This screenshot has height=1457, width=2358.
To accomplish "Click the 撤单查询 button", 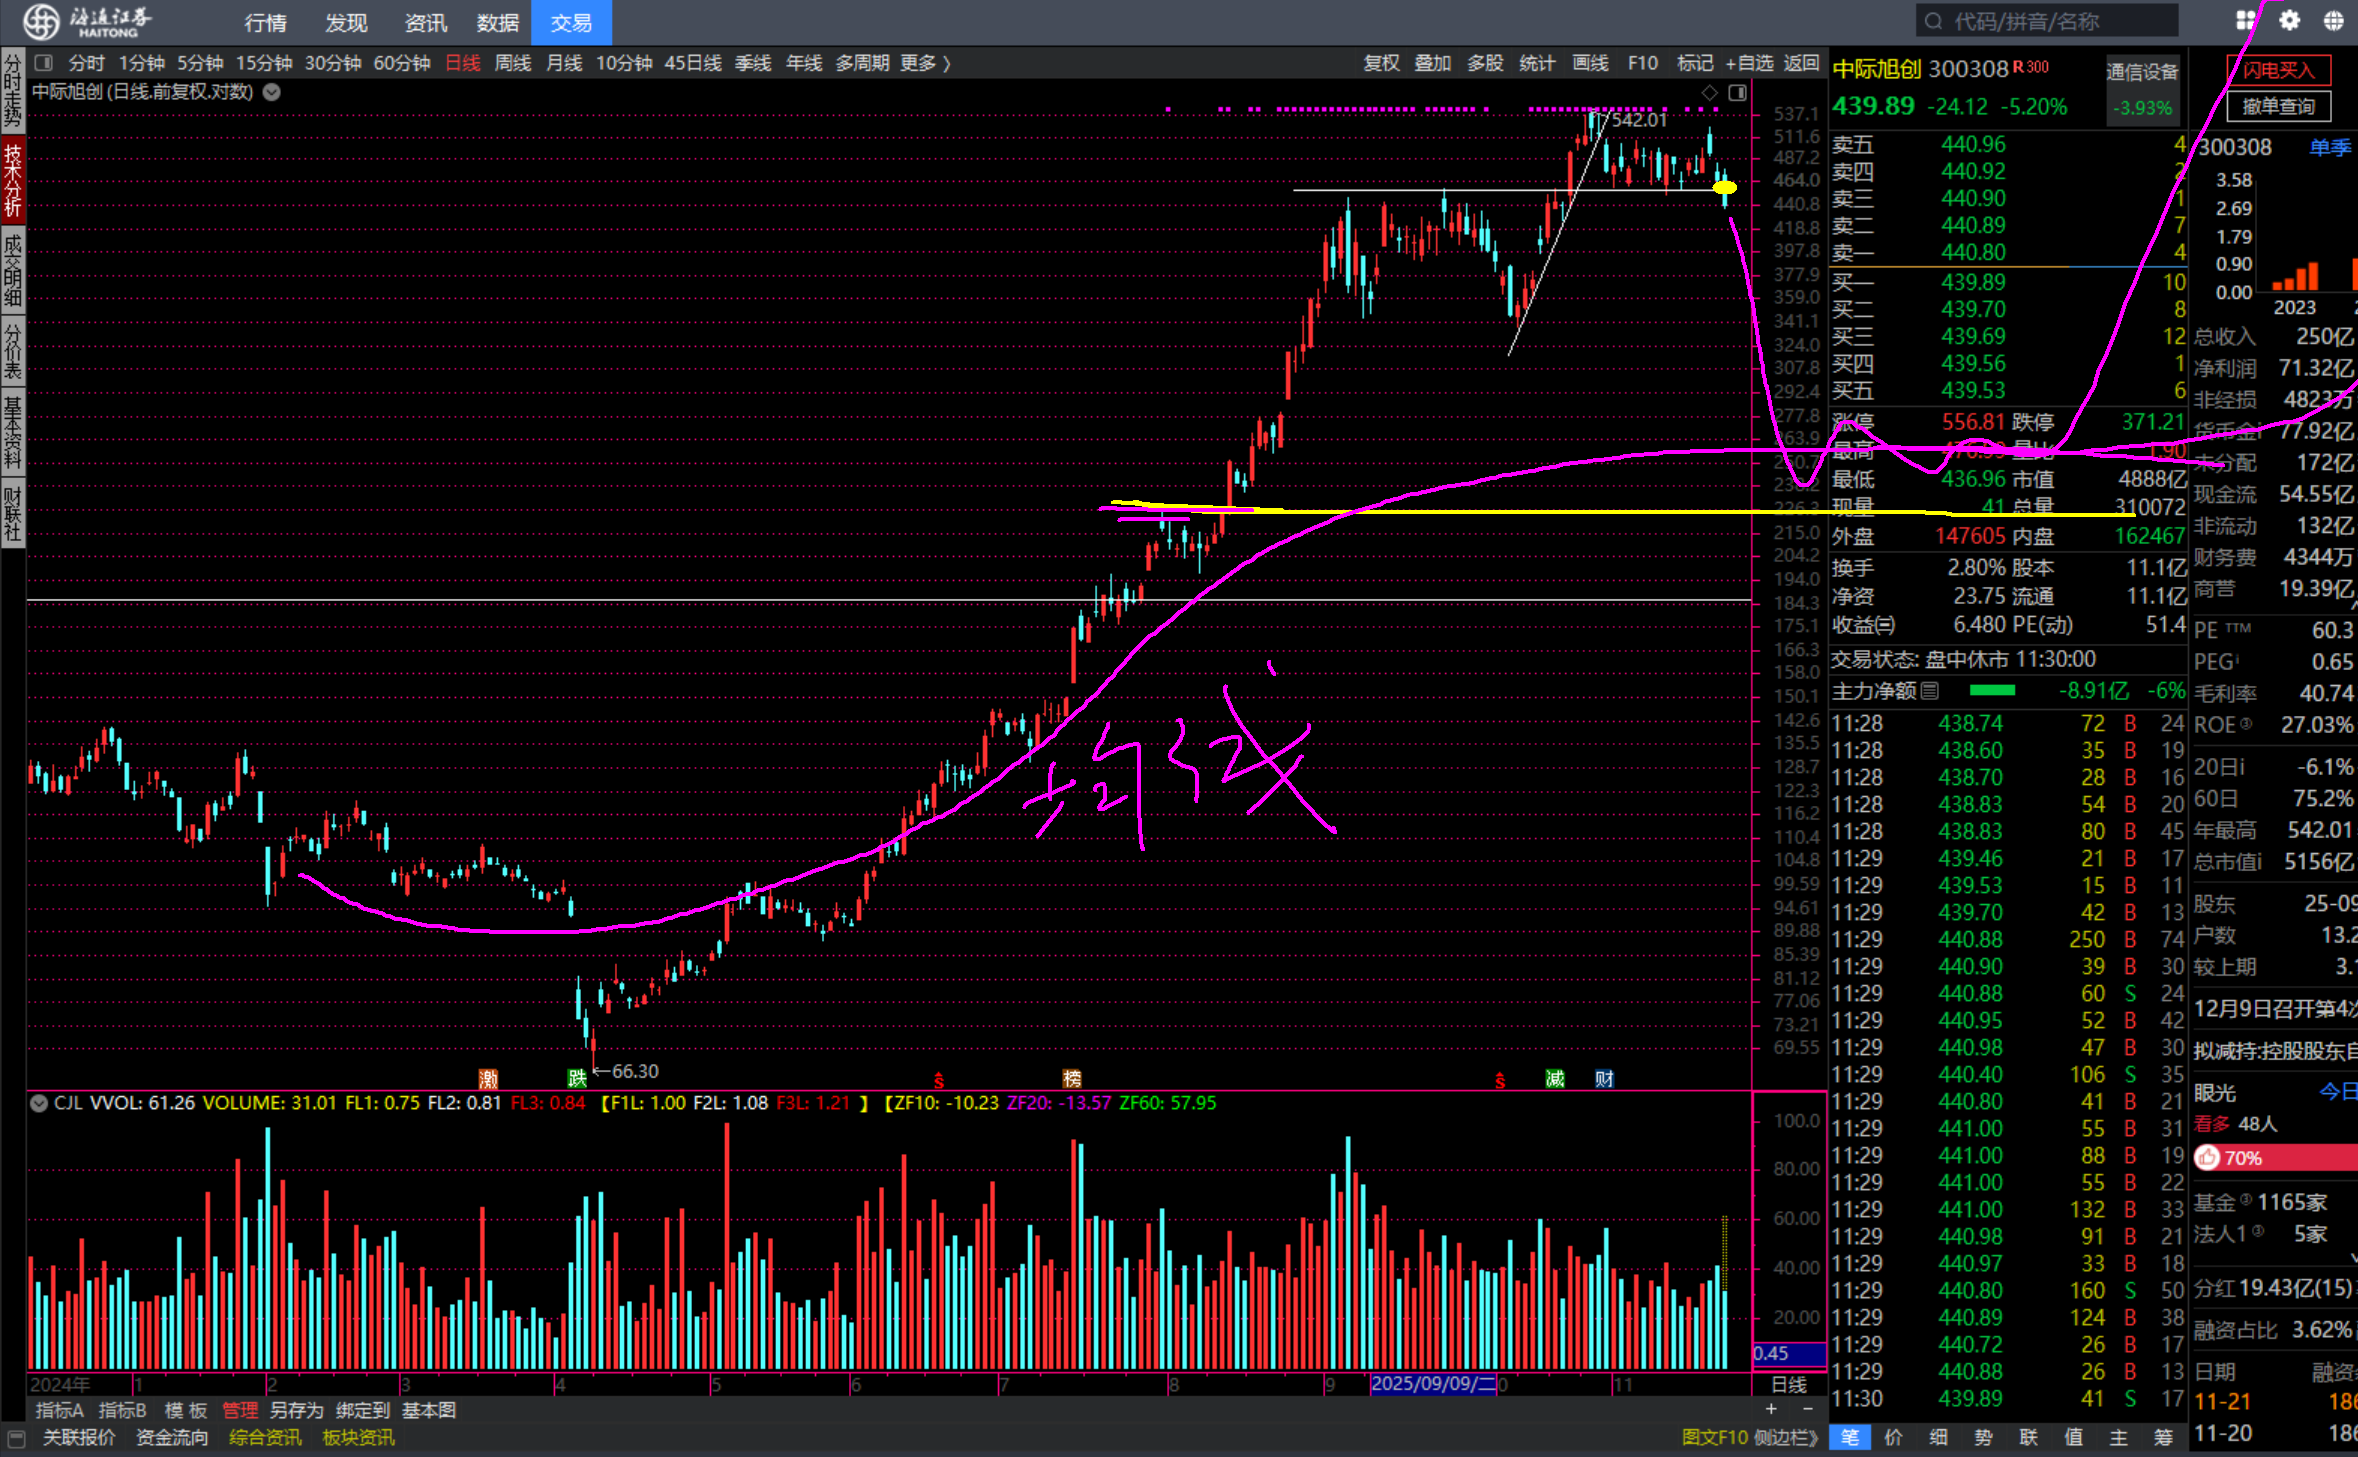I will click(x=2278, y=106).
